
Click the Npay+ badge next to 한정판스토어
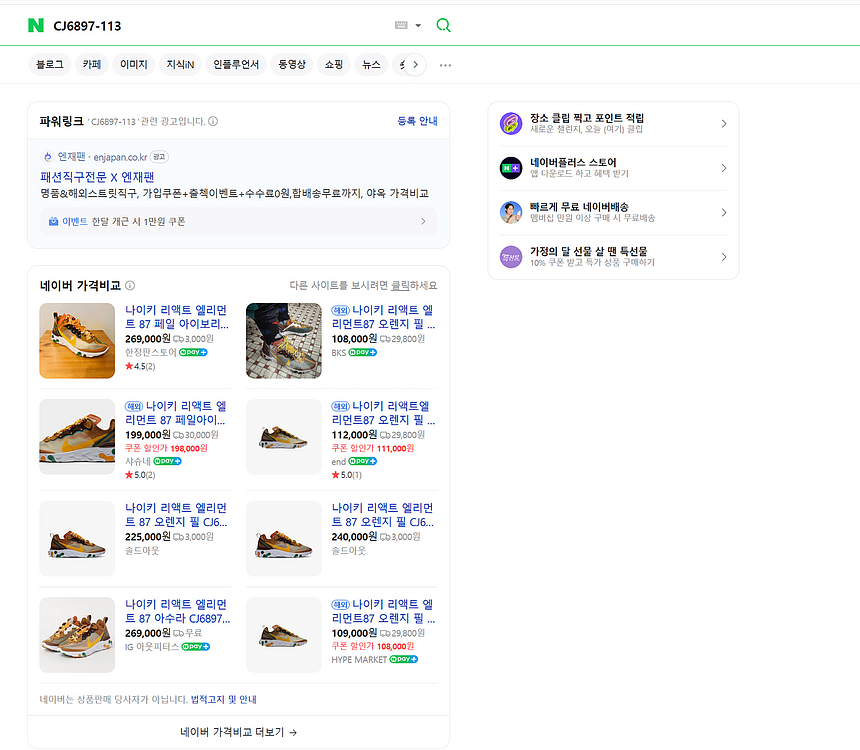coord(193,352)
